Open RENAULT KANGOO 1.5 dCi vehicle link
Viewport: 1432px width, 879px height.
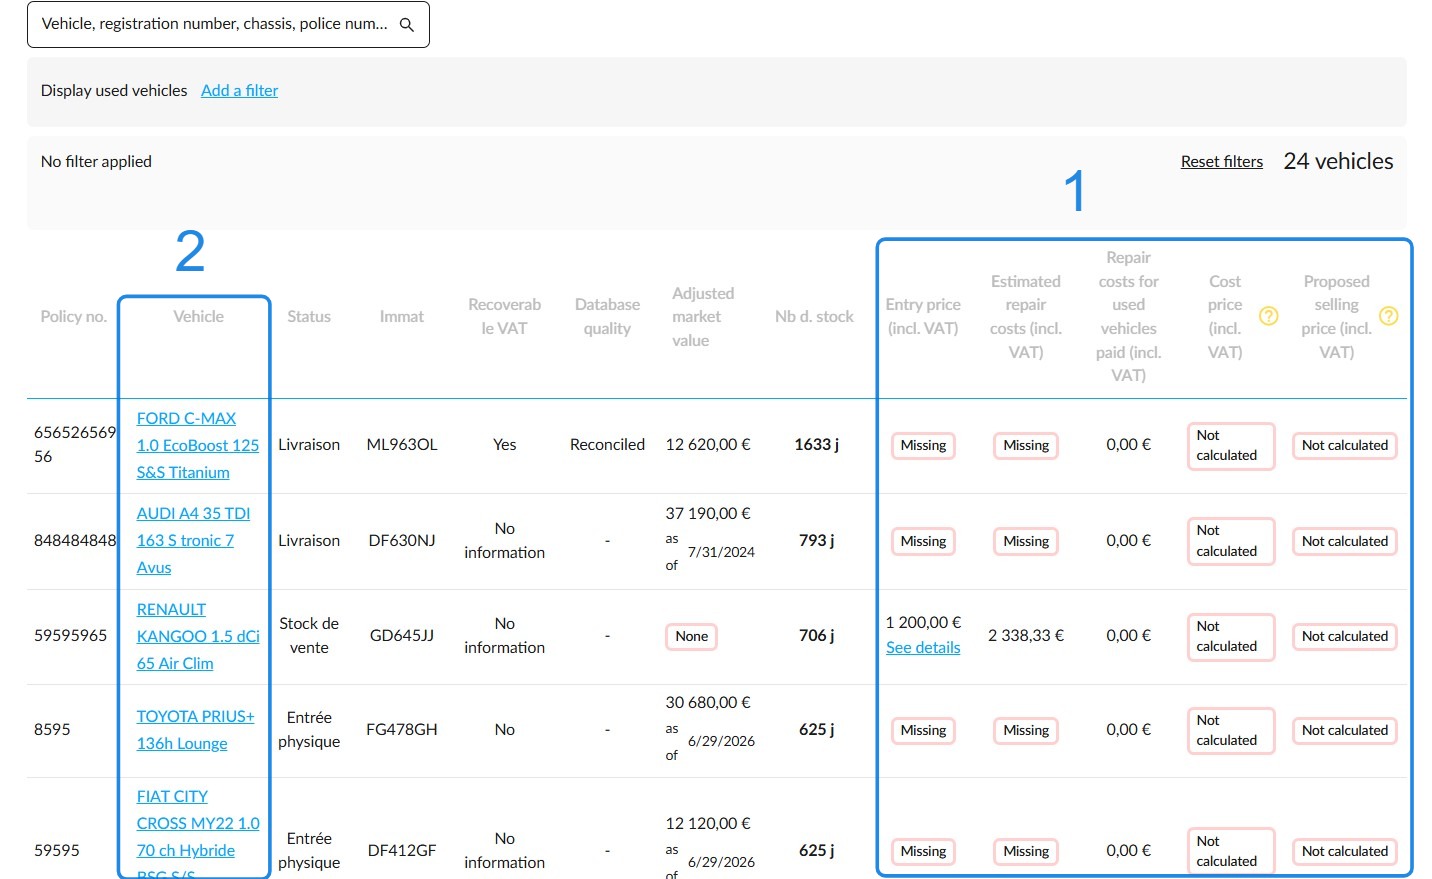click(x=198, y=636)
